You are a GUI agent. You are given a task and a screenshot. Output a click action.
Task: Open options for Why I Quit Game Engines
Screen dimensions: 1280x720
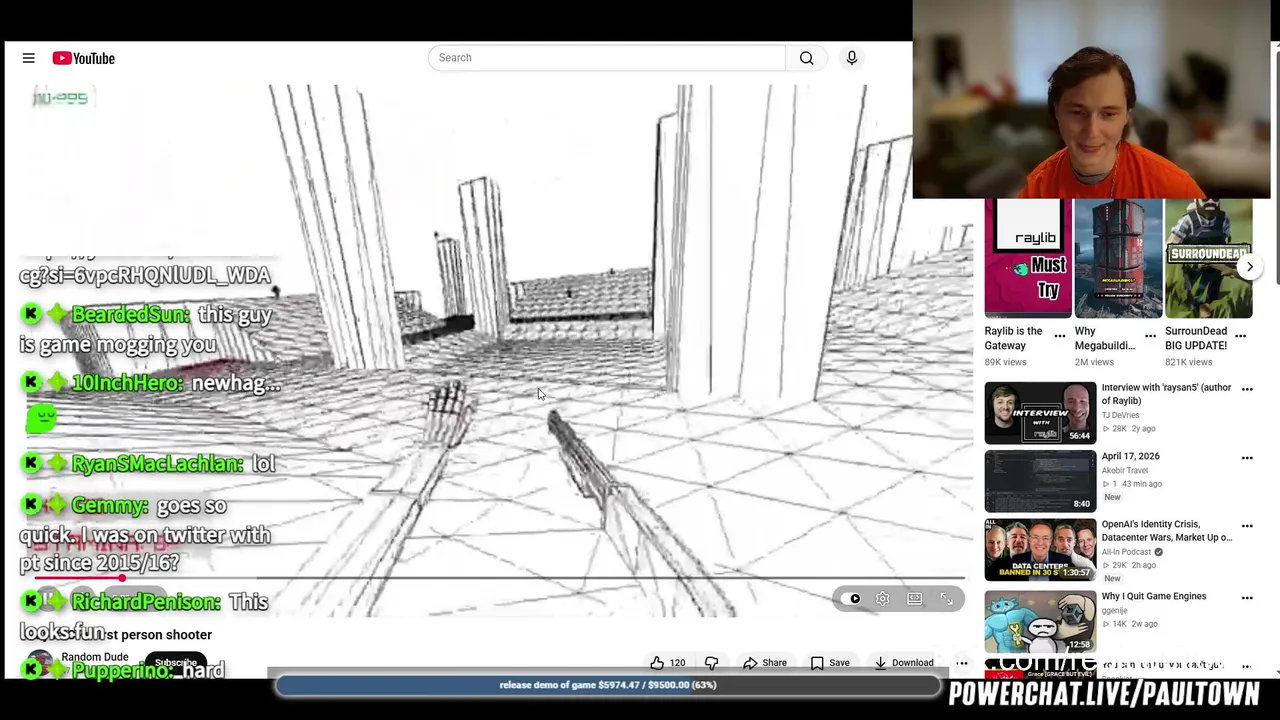point(1247,598)
